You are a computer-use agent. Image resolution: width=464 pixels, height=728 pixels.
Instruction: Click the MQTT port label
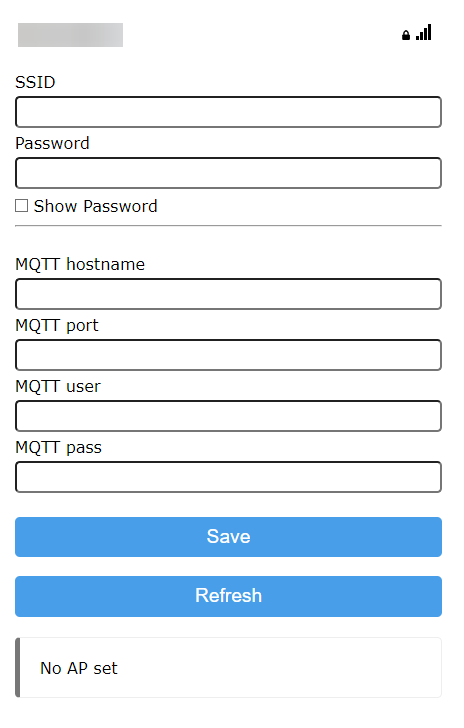[x=57, y=325]
